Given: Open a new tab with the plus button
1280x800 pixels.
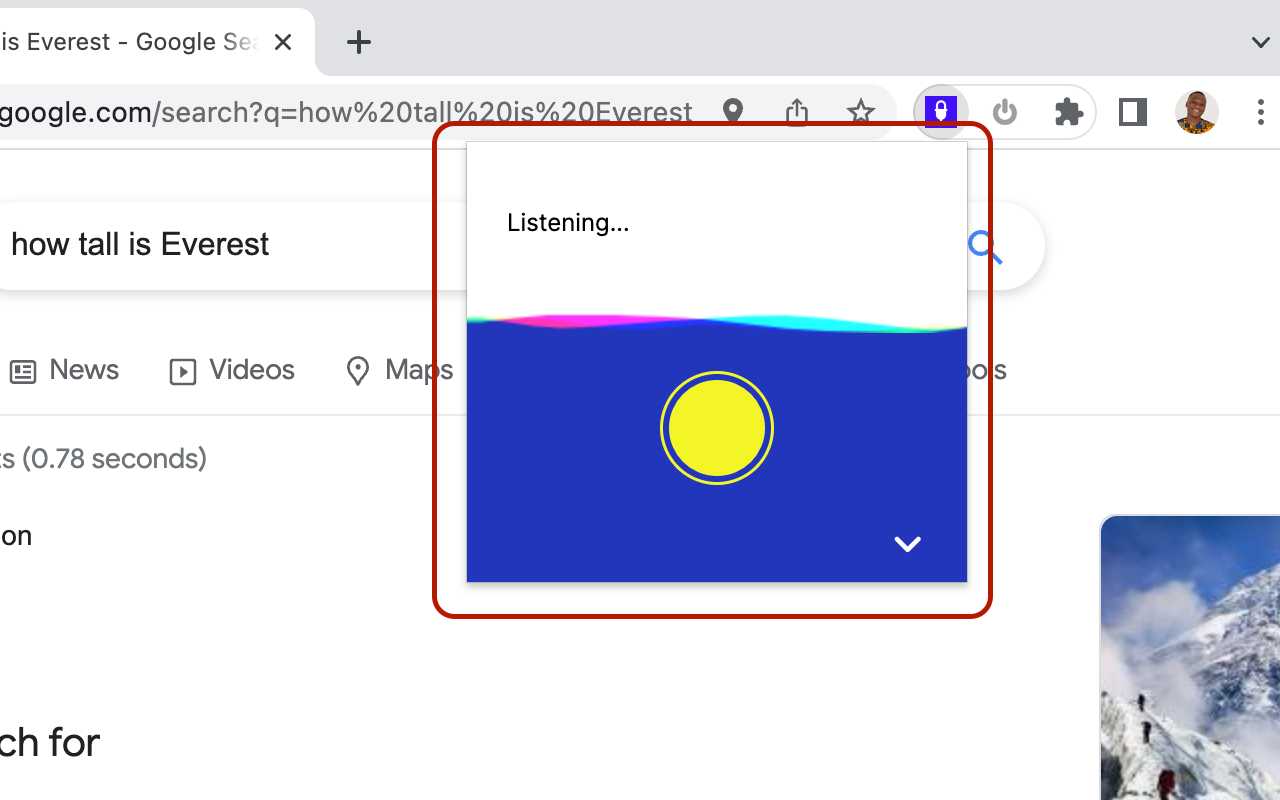Looking at the screenshot, I should (x=358, y=42).
